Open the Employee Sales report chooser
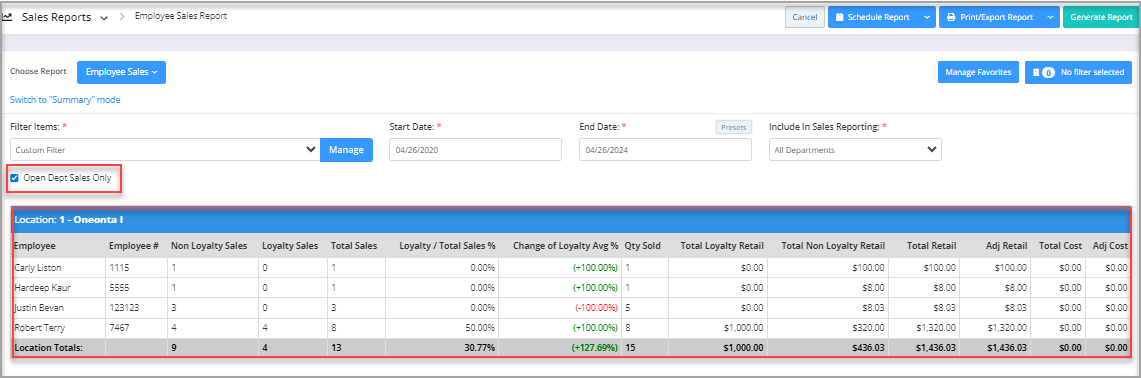The height and width of the screenshot is (378, 1141). click(122, 72)
